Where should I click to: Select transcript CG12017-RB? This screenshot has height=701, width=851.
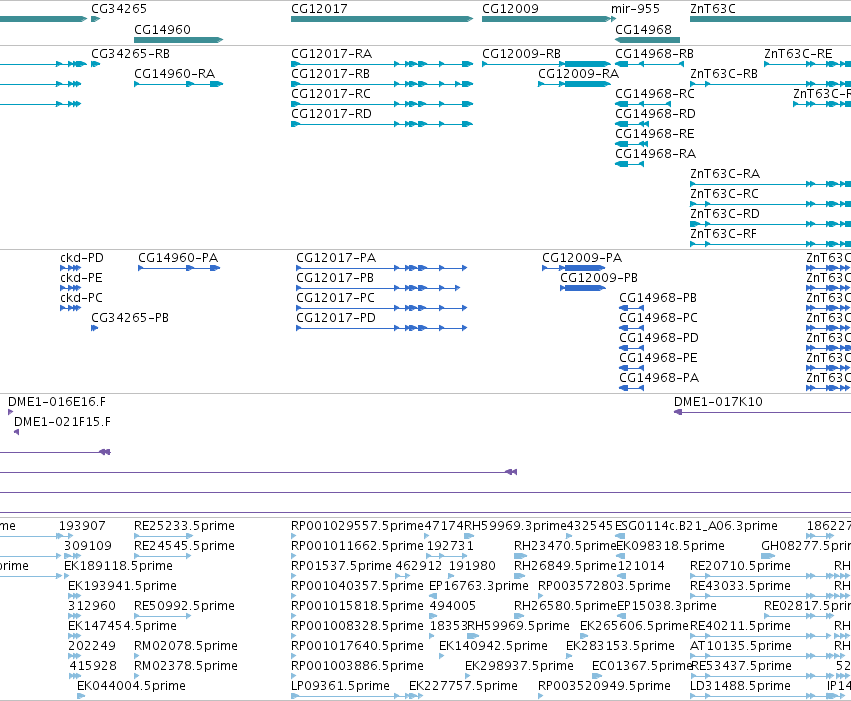[331, 74]
